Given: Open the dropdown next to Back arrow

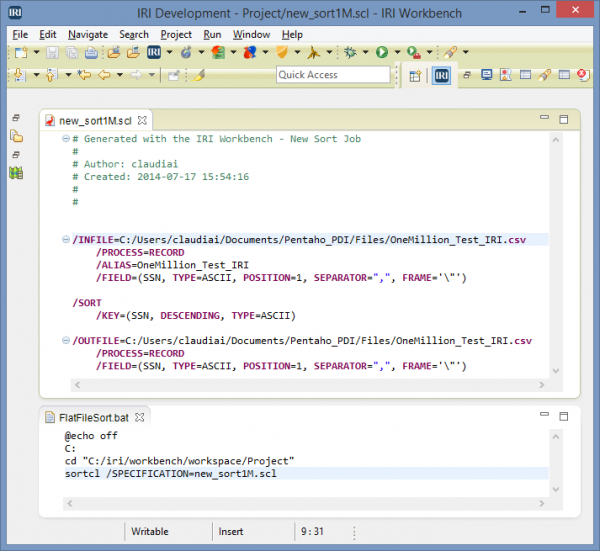Looking at the screenshot, I should (x=120, y=75).
